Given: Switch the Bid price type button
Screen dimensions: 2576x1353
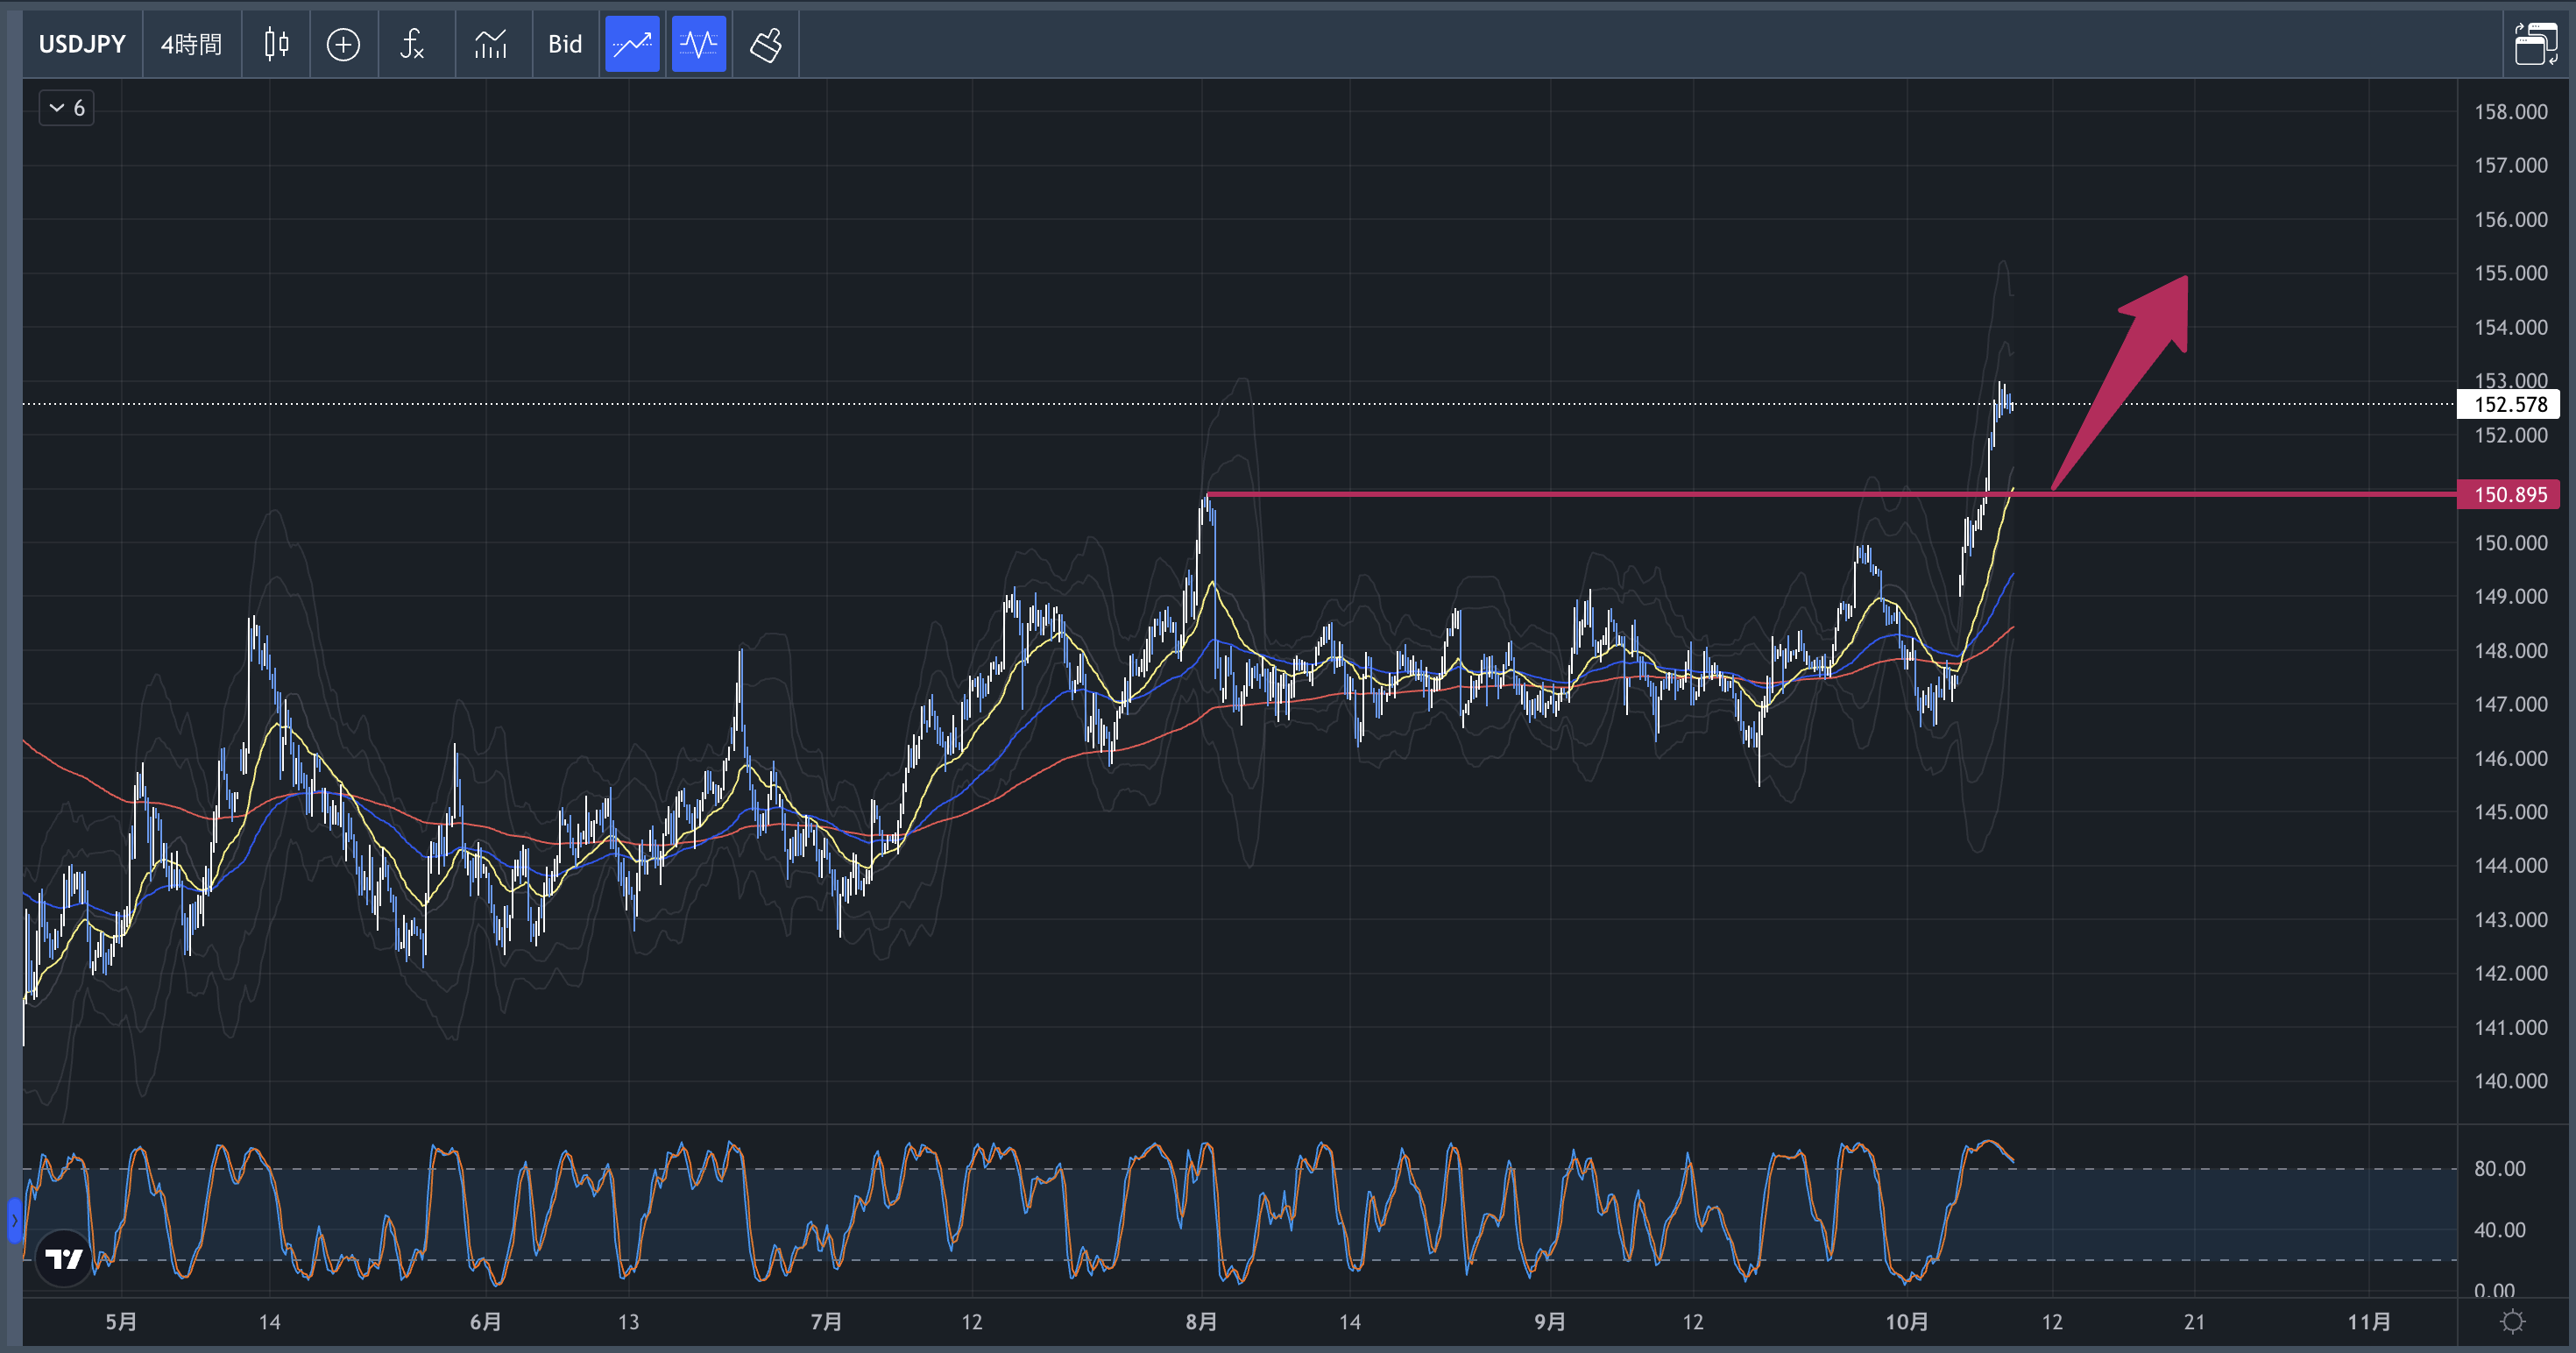Looking at the screenshot, I should [565, 44].
